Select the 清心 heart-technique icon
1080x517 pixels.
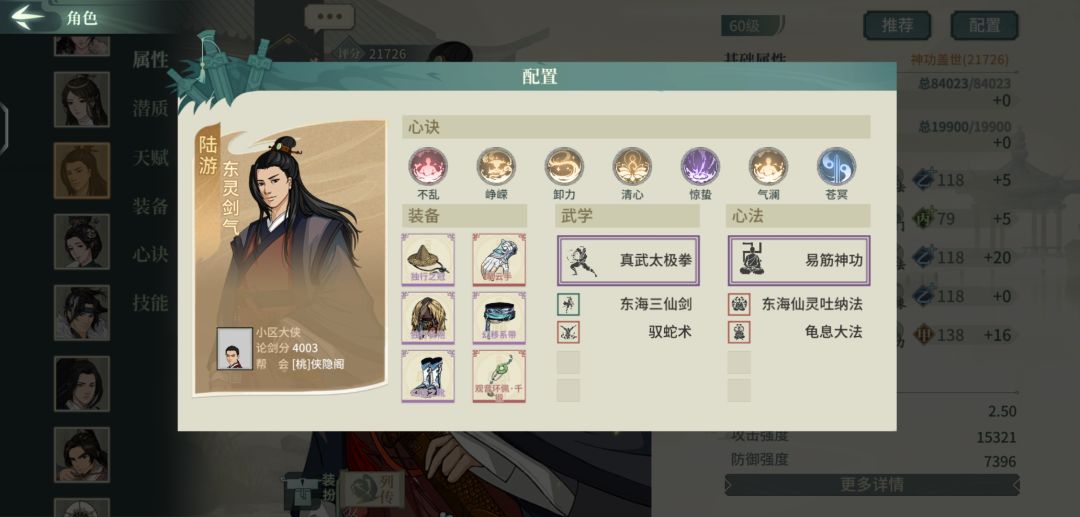click(632, 166)
